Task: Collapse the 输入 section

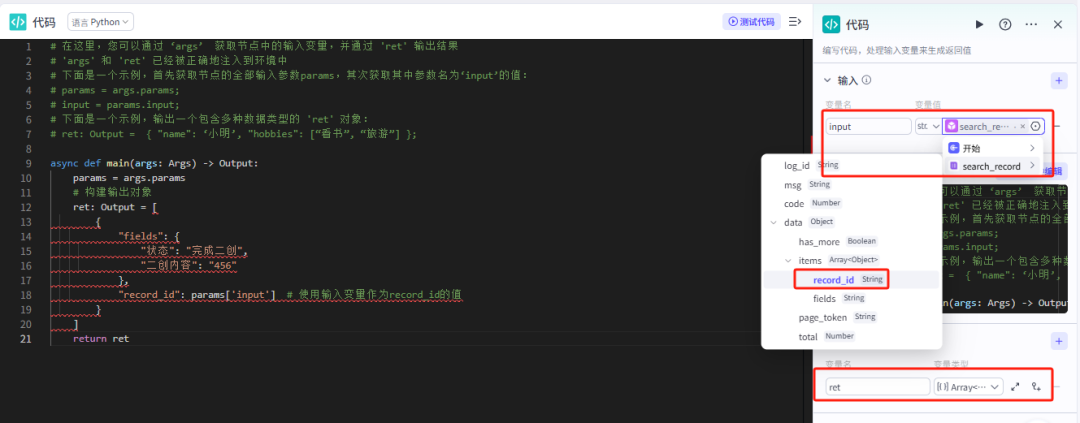Action: pos(827,81)
